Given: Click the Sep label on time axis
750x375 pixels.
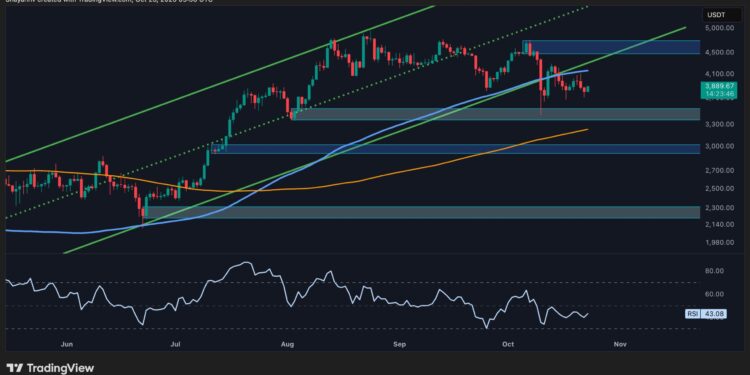Looking at the screenshot, I should point(399,344).
